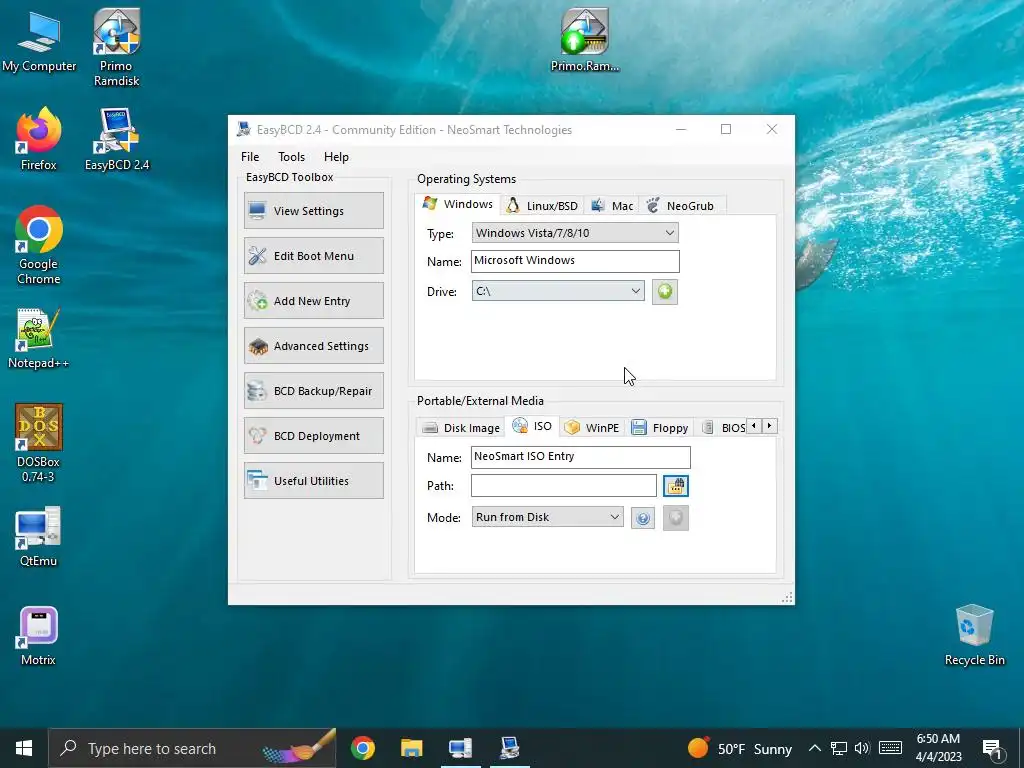Open the 50°F Sunny weather widget
This screenshot has height=768, width=1024.
click(739, 748)
